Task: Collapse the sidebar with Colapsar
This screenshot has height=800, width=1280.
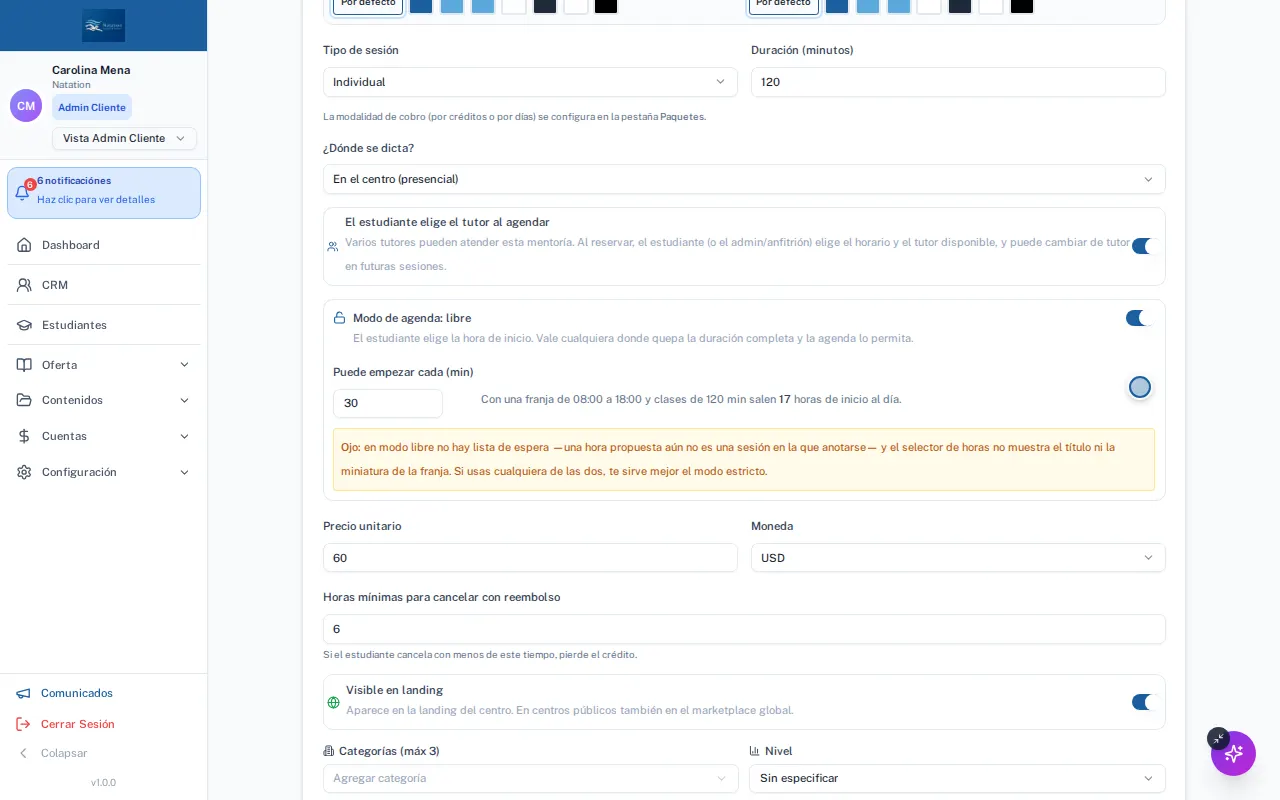Action: [52, 753]
